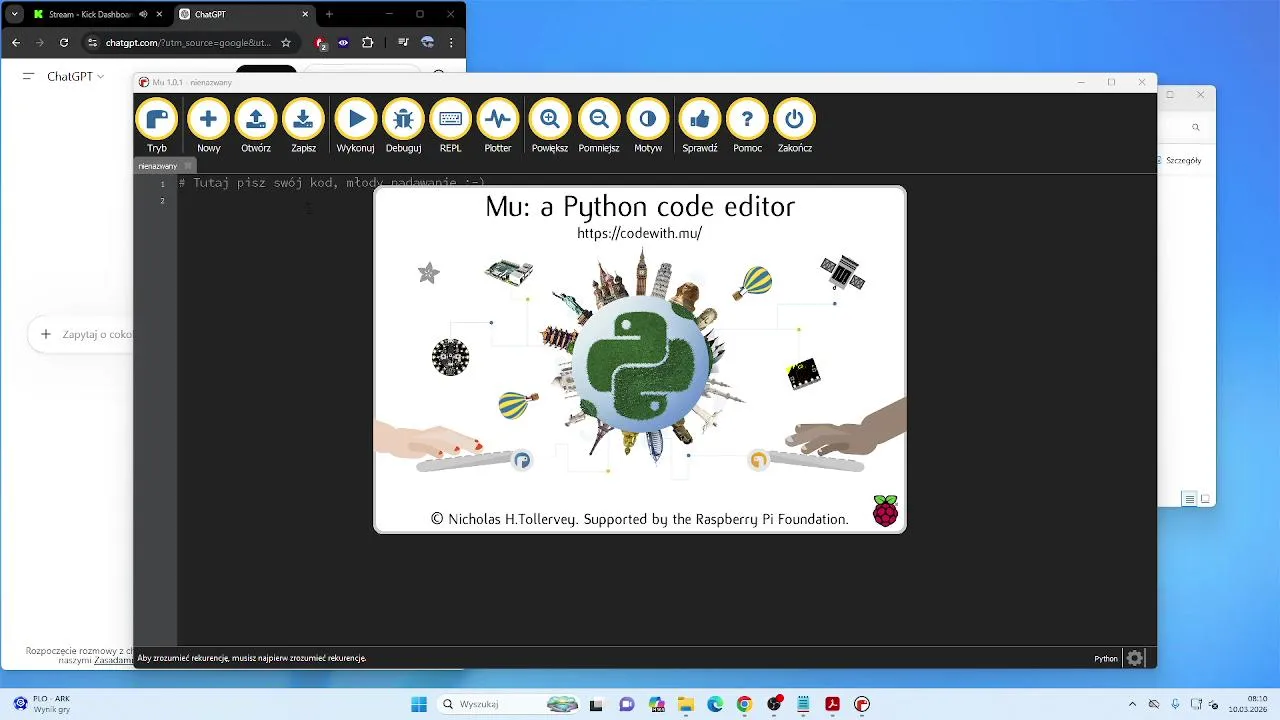Screen dimensions: 1280x720
Task: Open red extension with badge 2
Action: (x=320, y=43)
